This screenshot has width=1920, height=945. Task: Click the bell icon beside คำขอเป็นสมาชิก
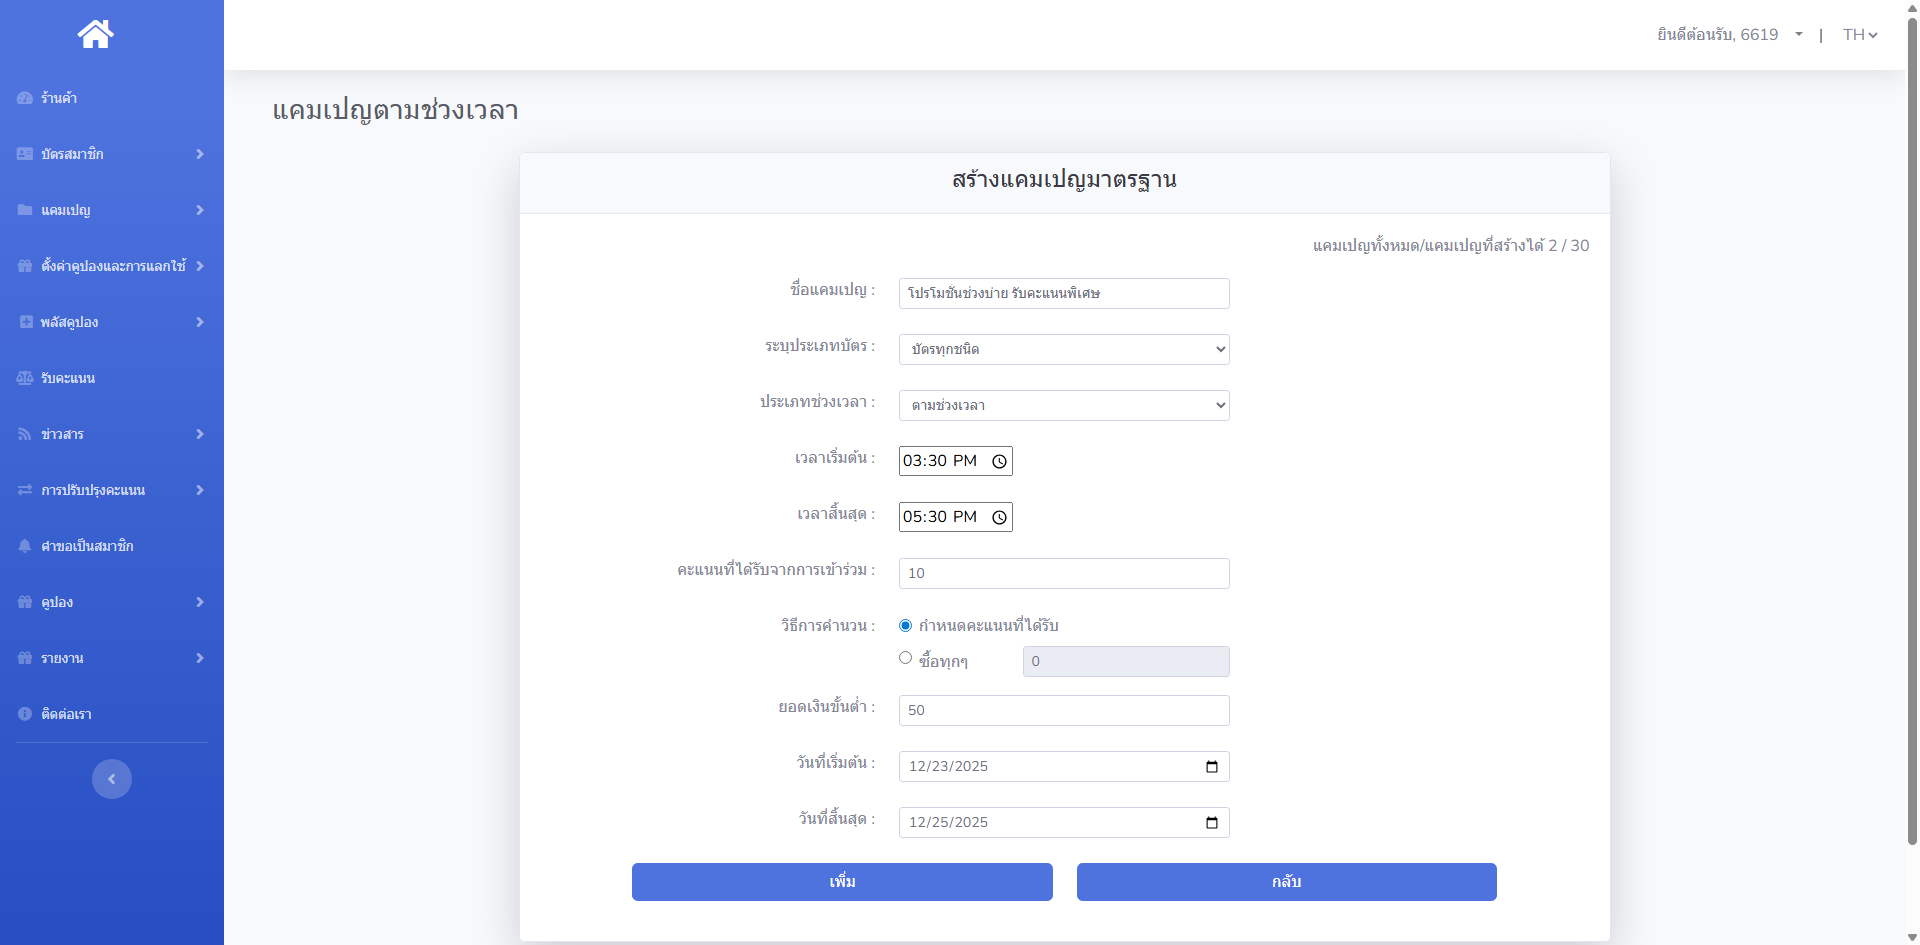click(25, 546)
